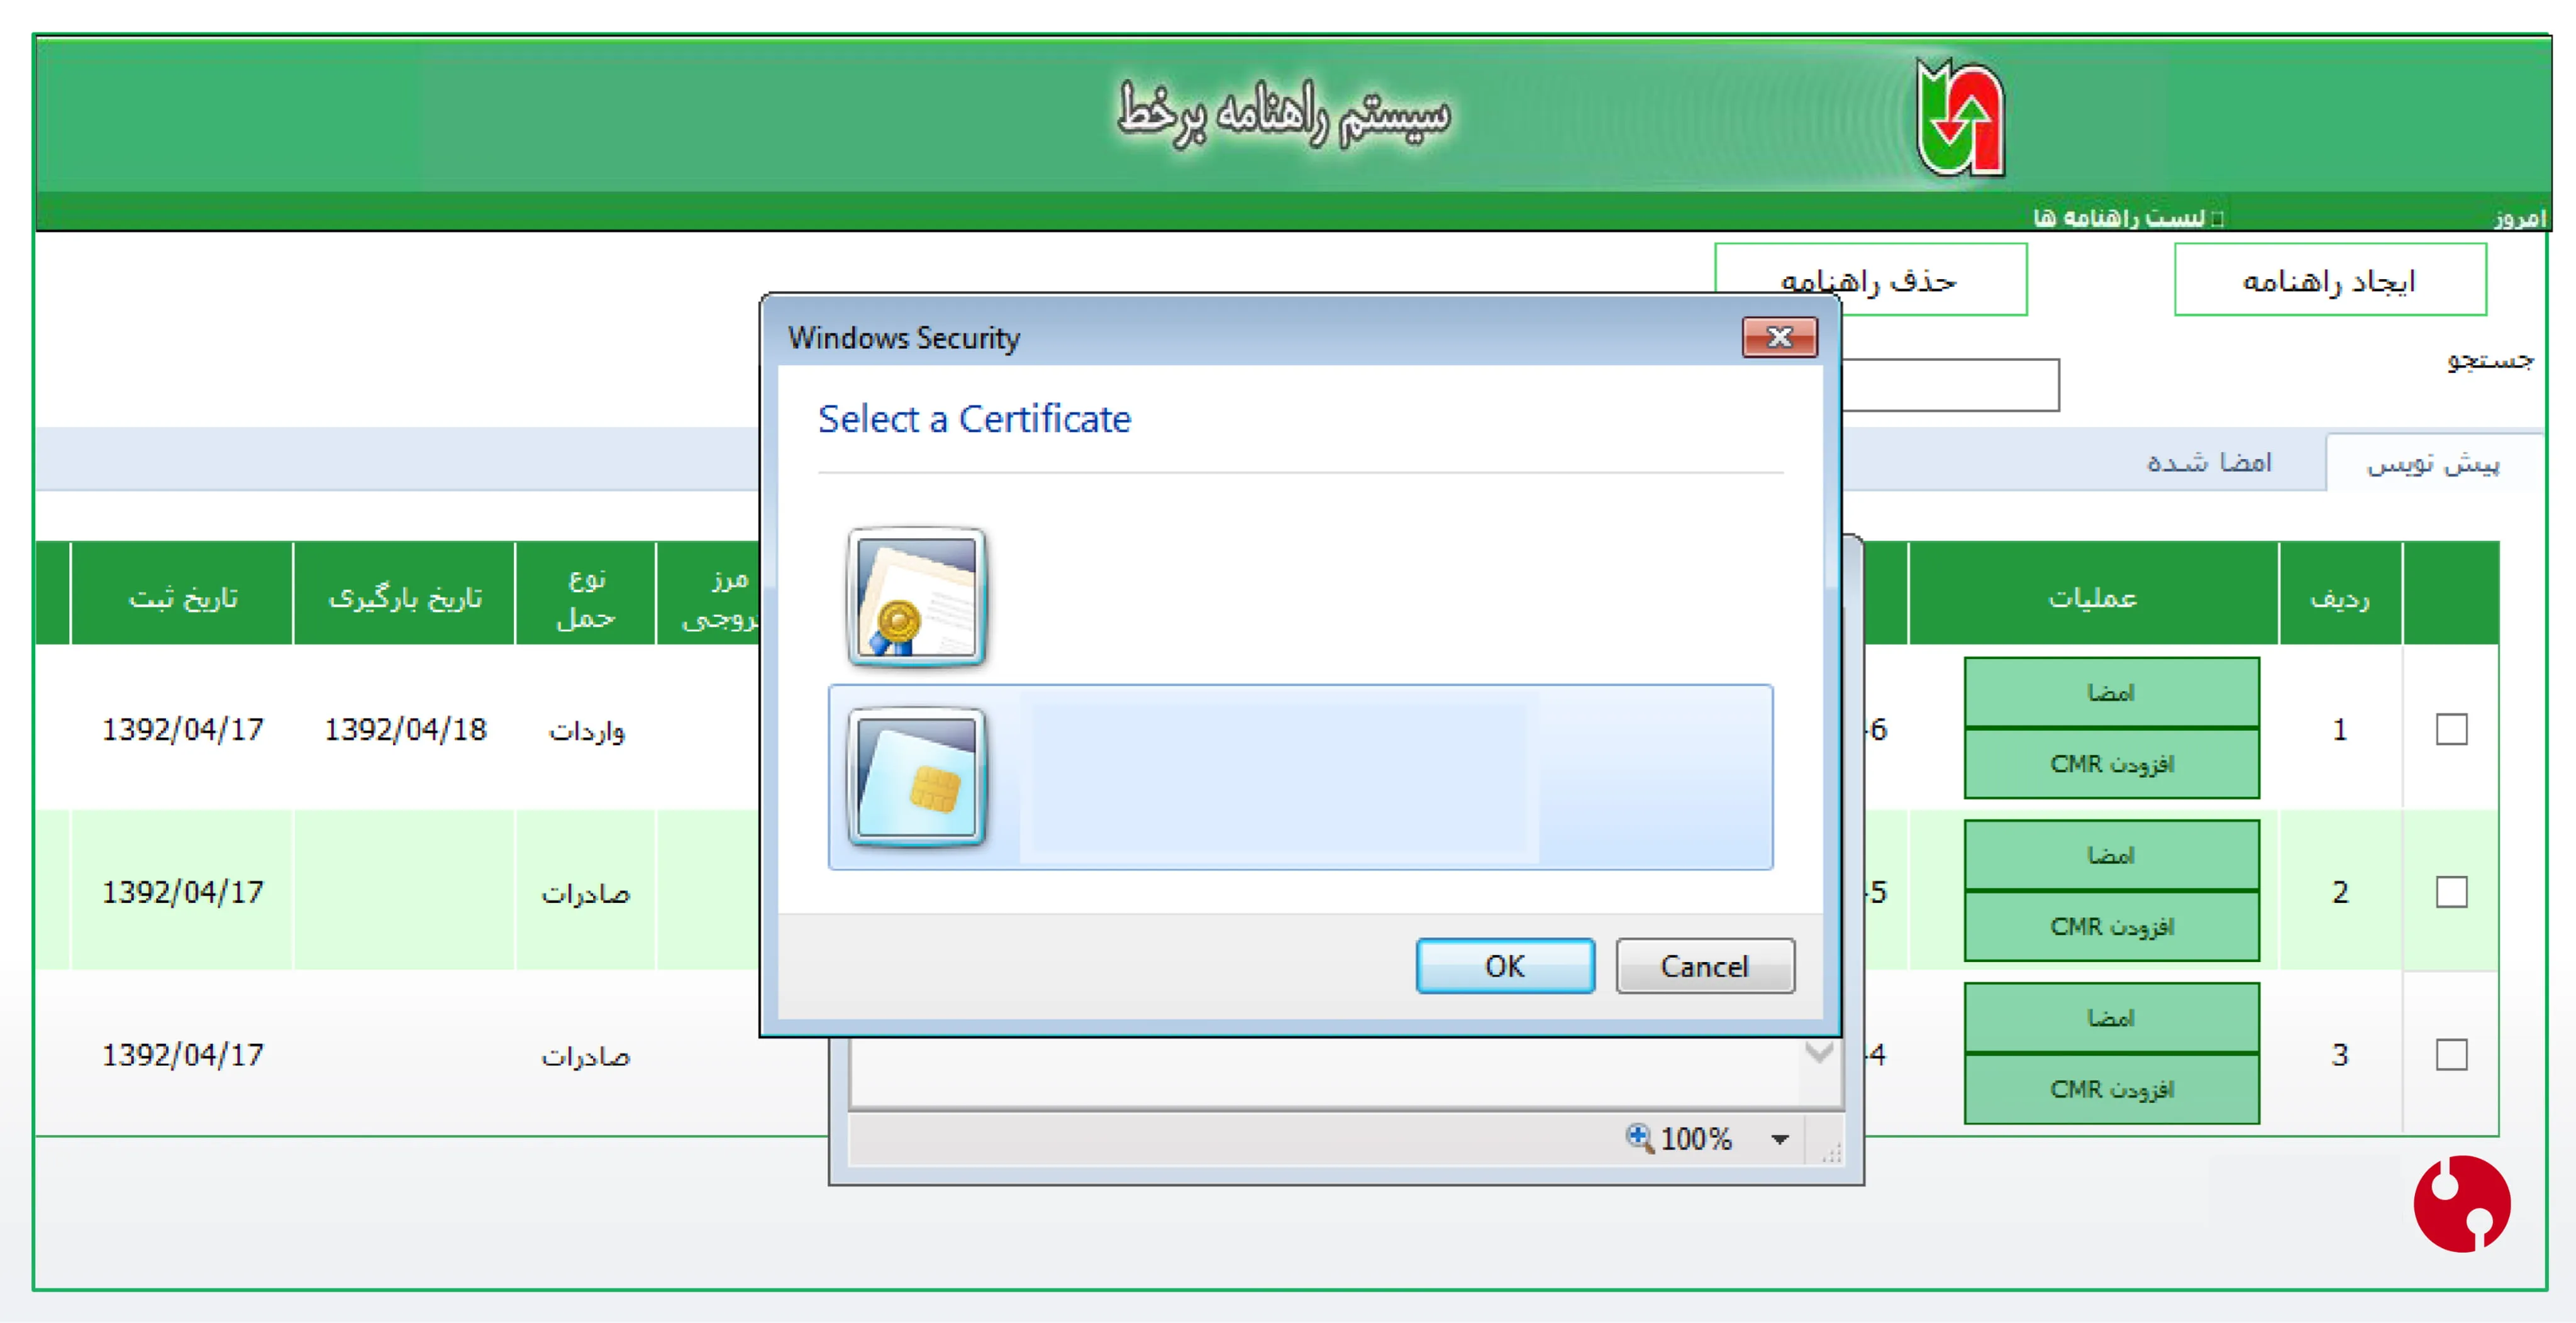Select the smart card certificate icon
The width and height of the screenshot is (2576, 1323).
[916, 777]
